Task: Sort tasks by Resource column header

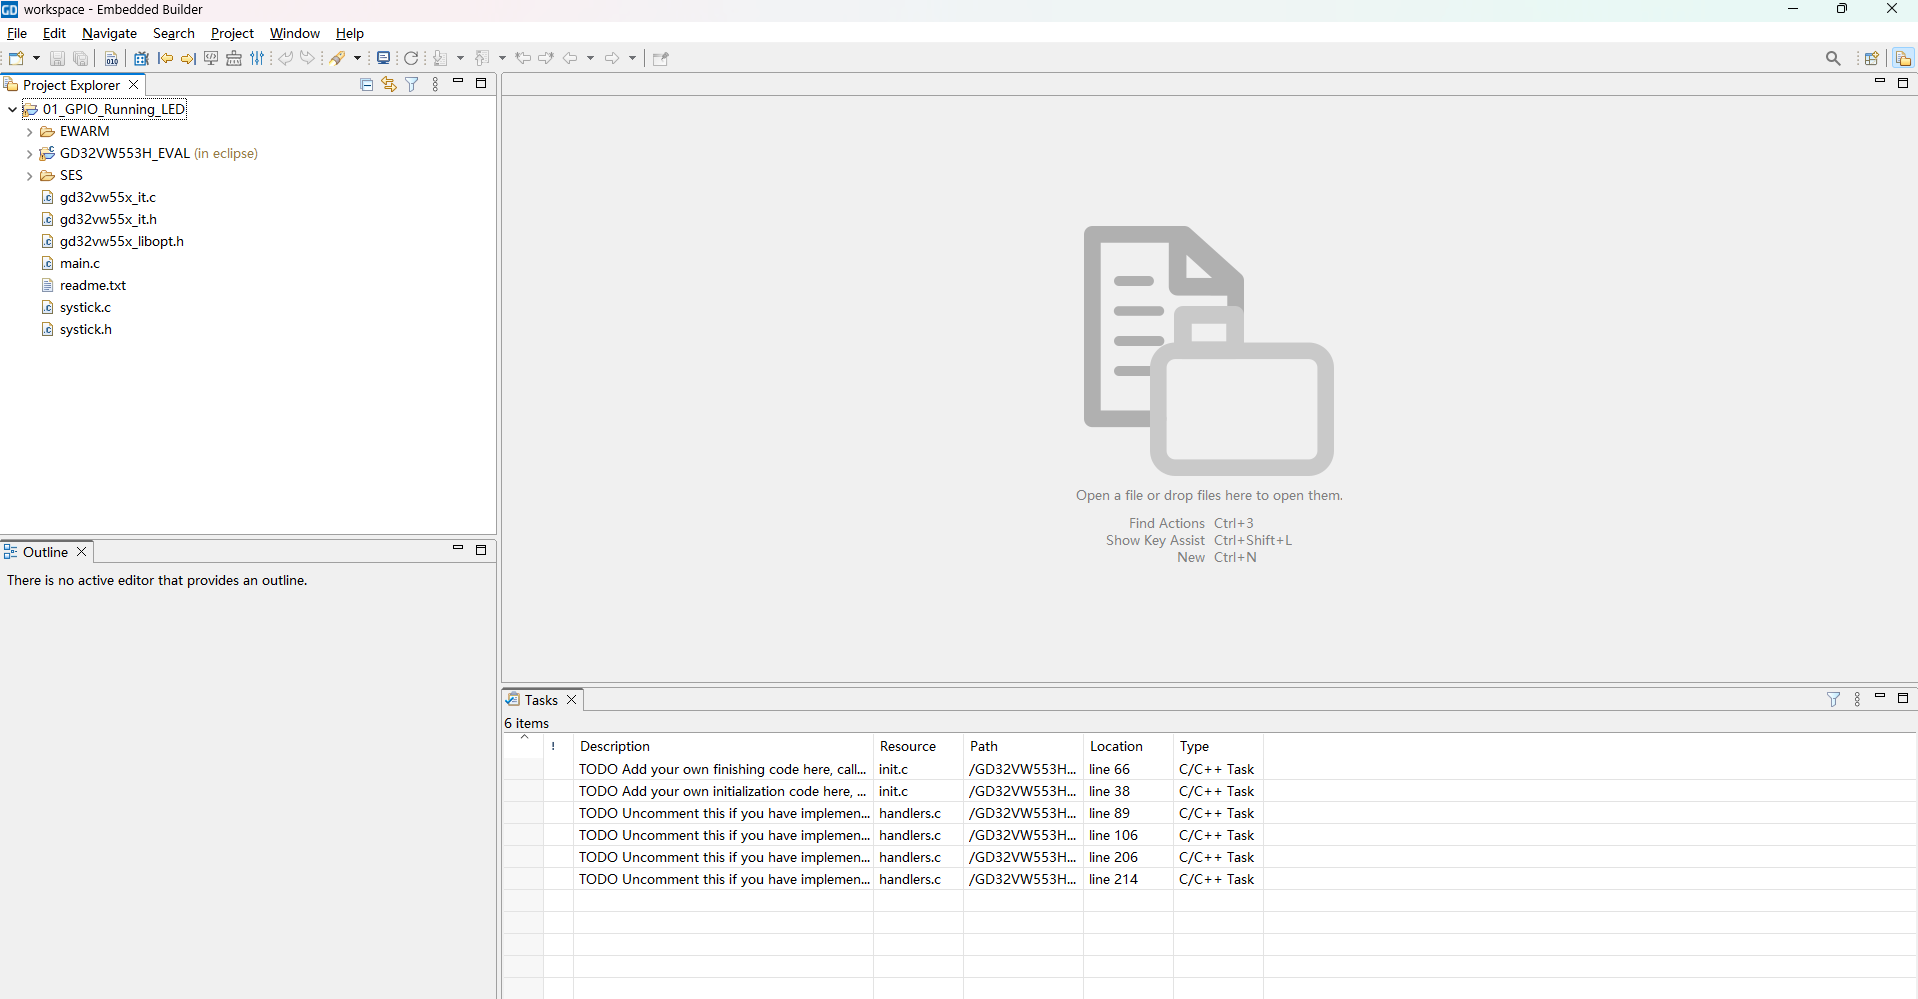Action: pyautogui.click(x=908, y=746)
